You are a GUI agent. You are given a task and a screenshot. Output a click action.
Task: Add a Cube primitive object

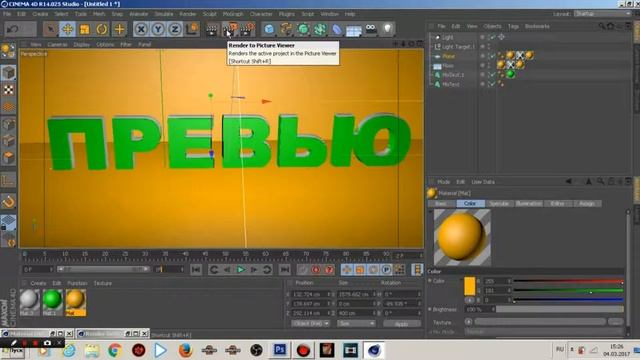coord(269,29)
